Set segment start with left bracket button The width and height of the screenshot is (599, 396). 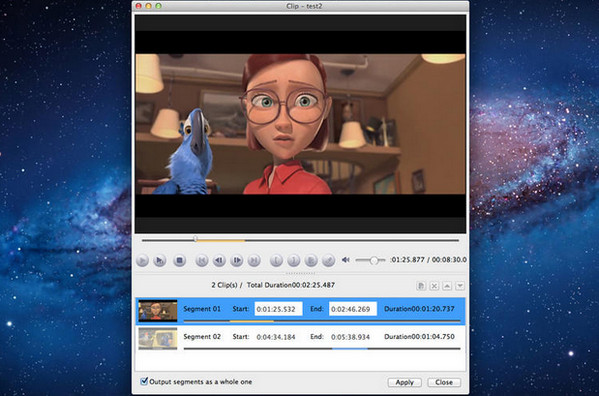click(276, 261)
